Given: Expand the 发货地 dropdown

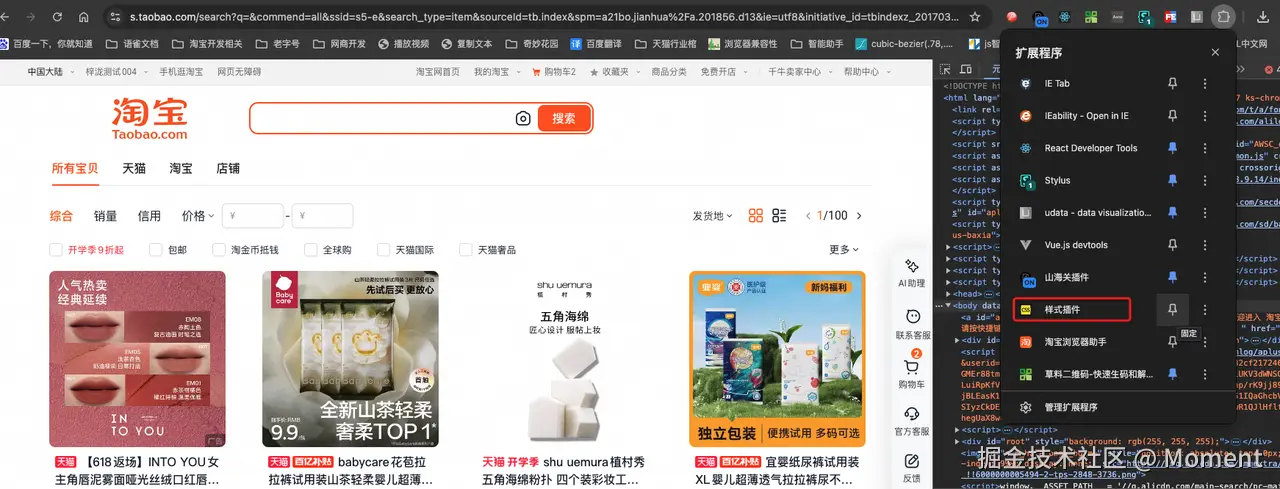Looking at the screenshot, I should pos(713,216).
